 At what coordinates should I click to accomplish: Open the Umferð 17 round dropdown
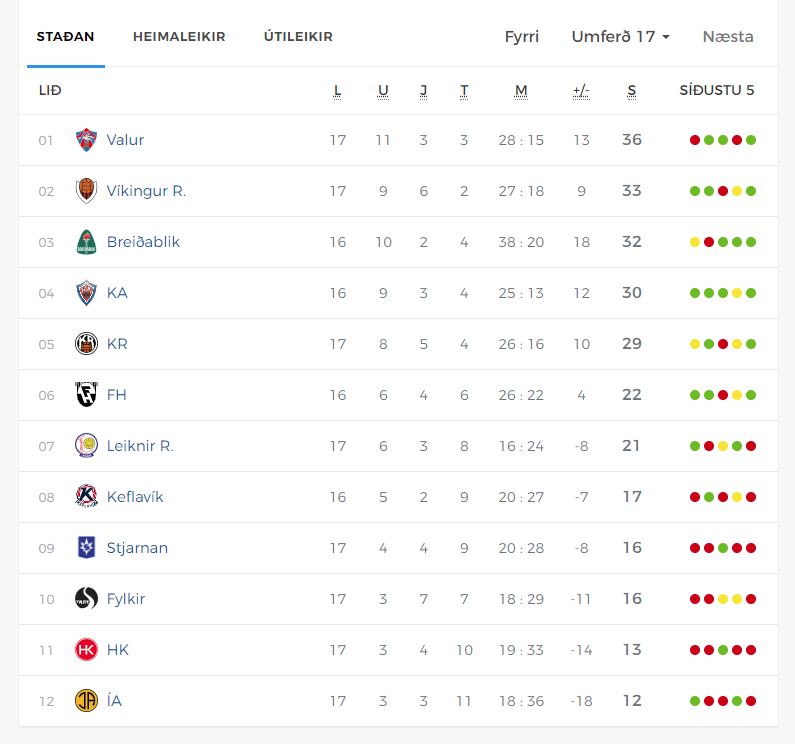620,37
